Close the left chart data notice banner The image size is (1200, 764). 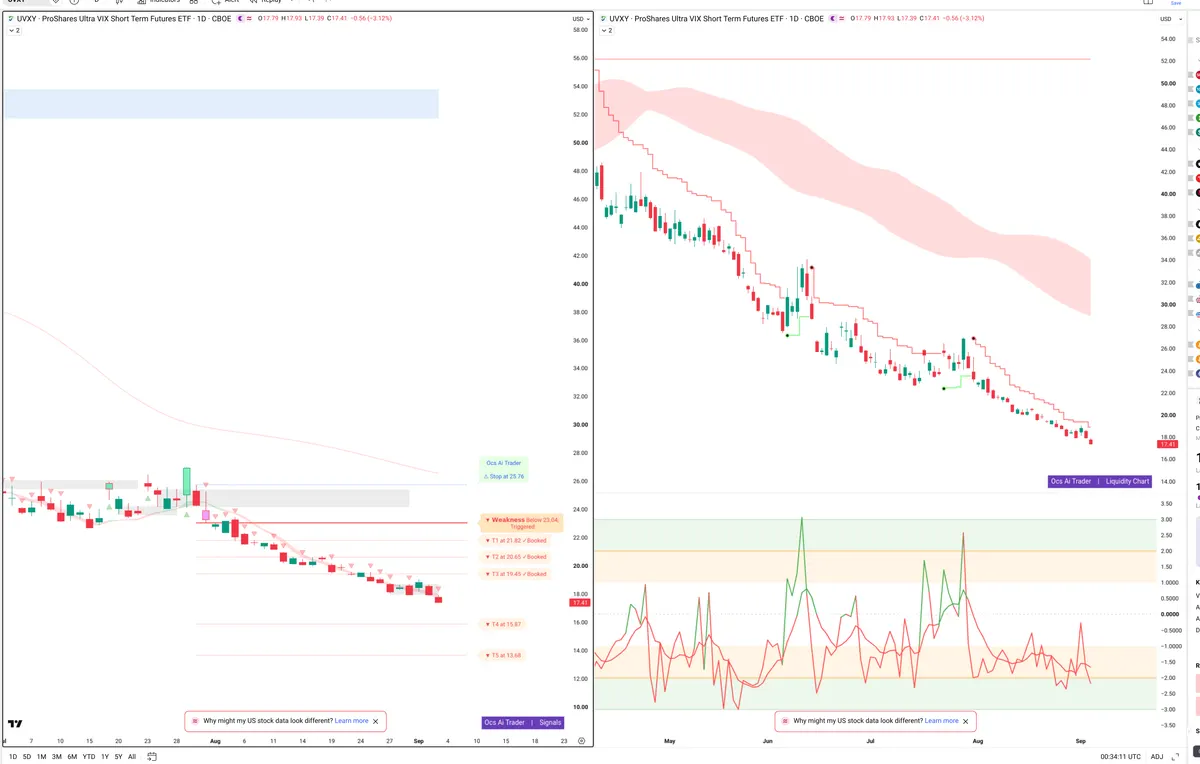[x=376, y=721]
